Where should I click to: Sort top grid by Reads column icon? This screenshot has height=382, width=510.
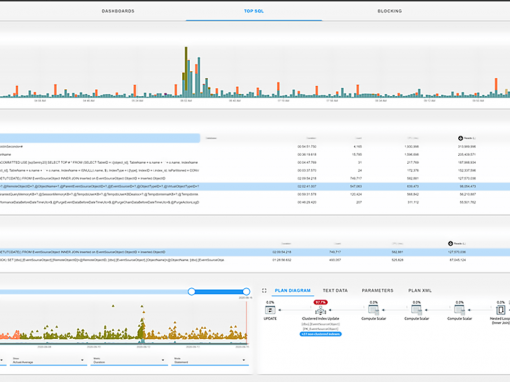[x=460, y=138]
